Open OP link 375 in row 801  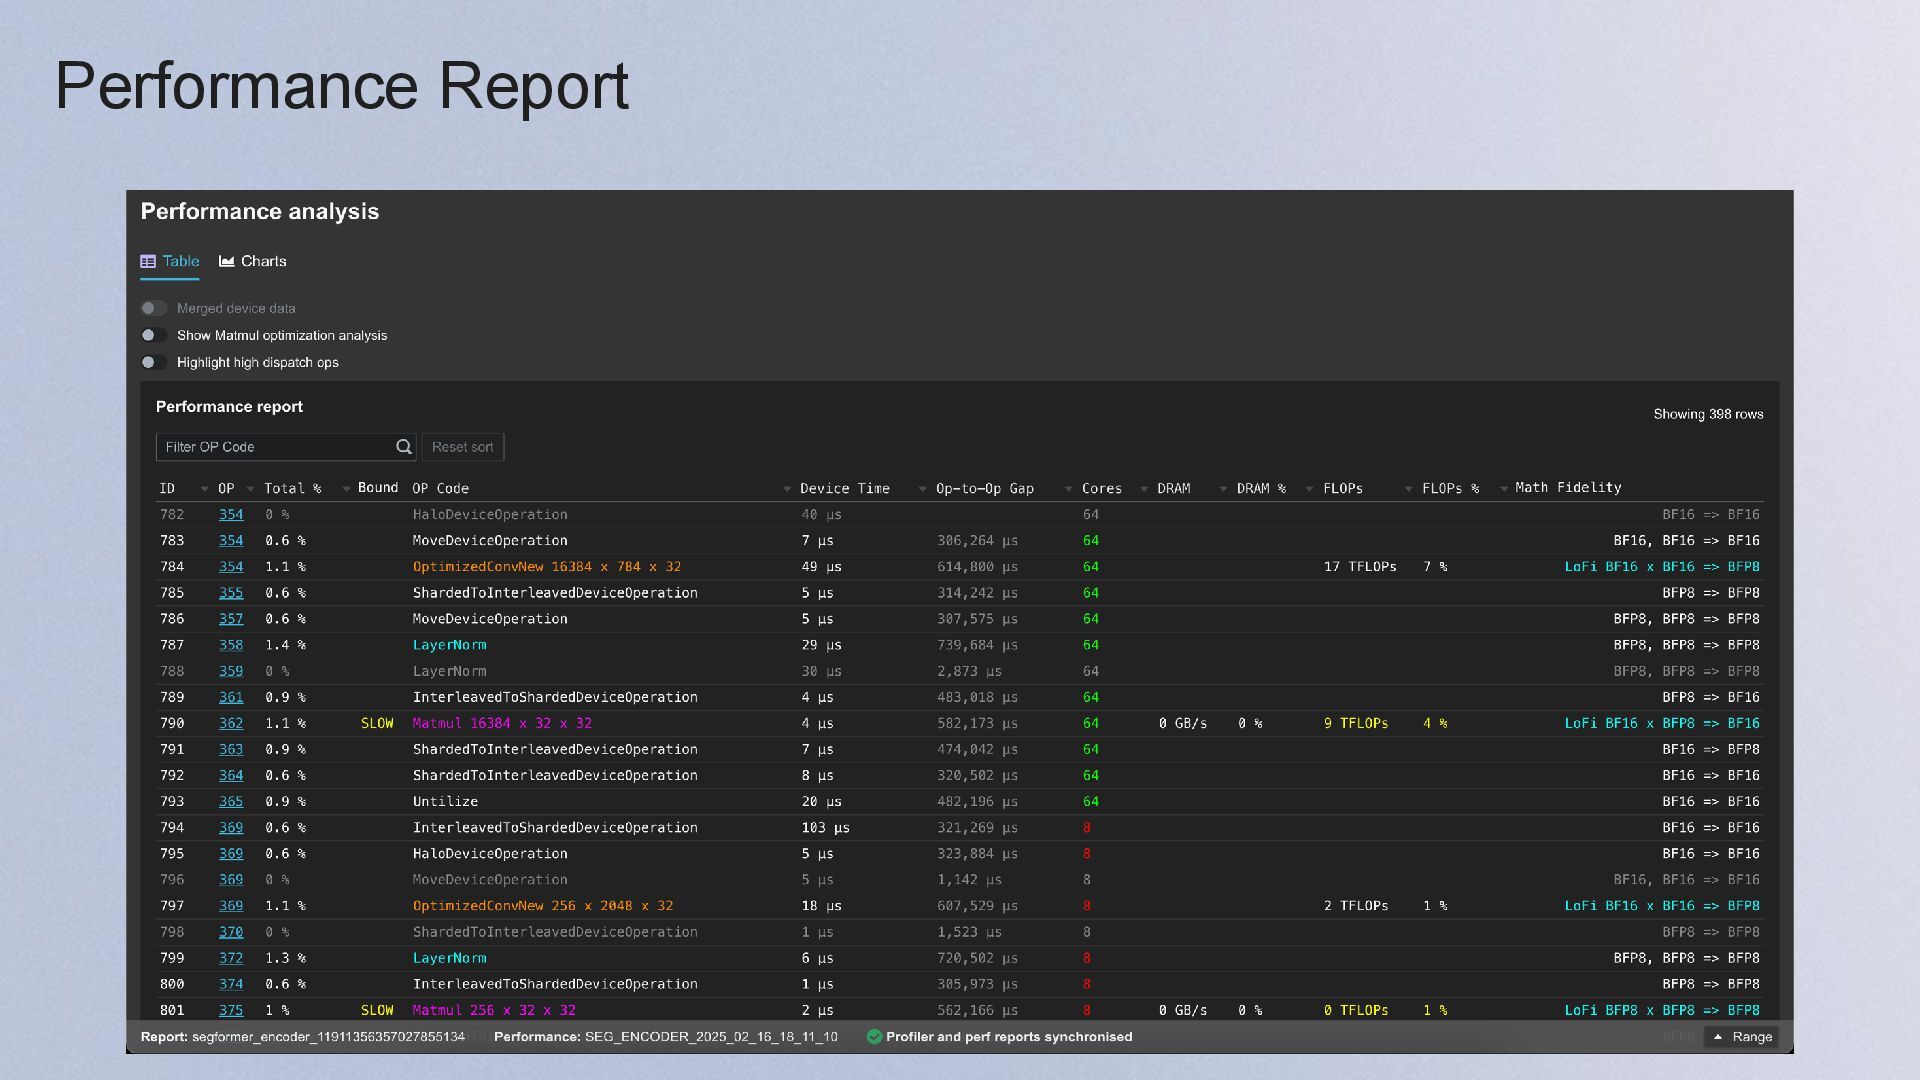pyautogui.click(x=231, y=1011)
